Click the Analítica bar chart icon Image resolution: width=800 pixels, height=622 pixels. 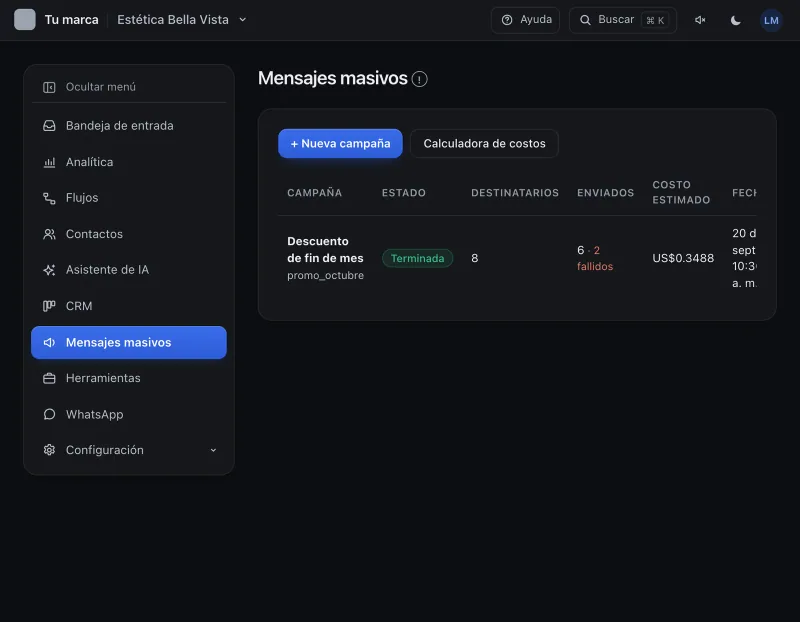tap(49, 162)
